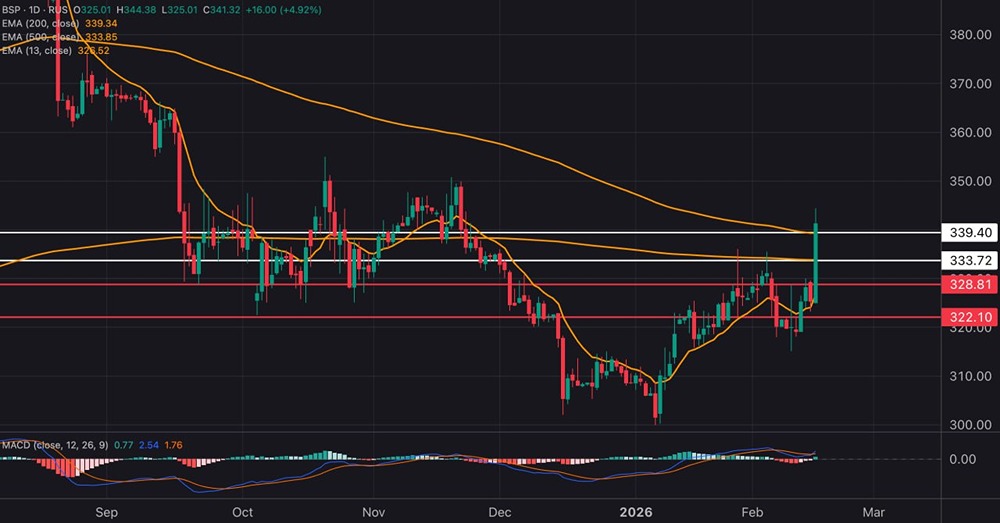
Task: Click the MACD signal value 1.76
Action: pos(173,445)
